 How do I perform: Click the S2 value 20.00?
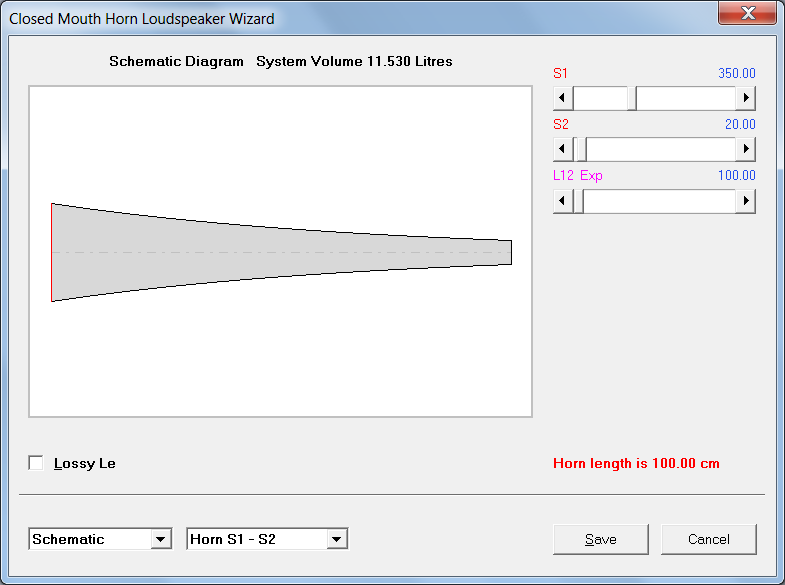[x=740, y=124]
